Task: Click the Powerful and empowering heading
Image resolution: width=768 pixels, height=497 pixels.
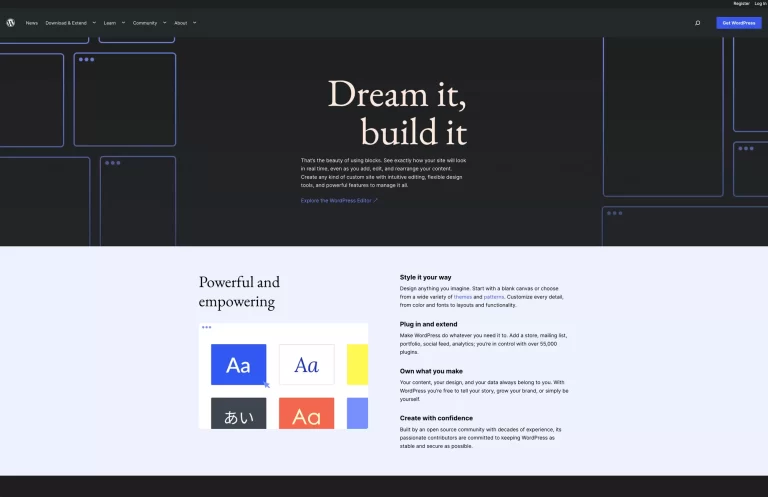Action: coord(239,292)
